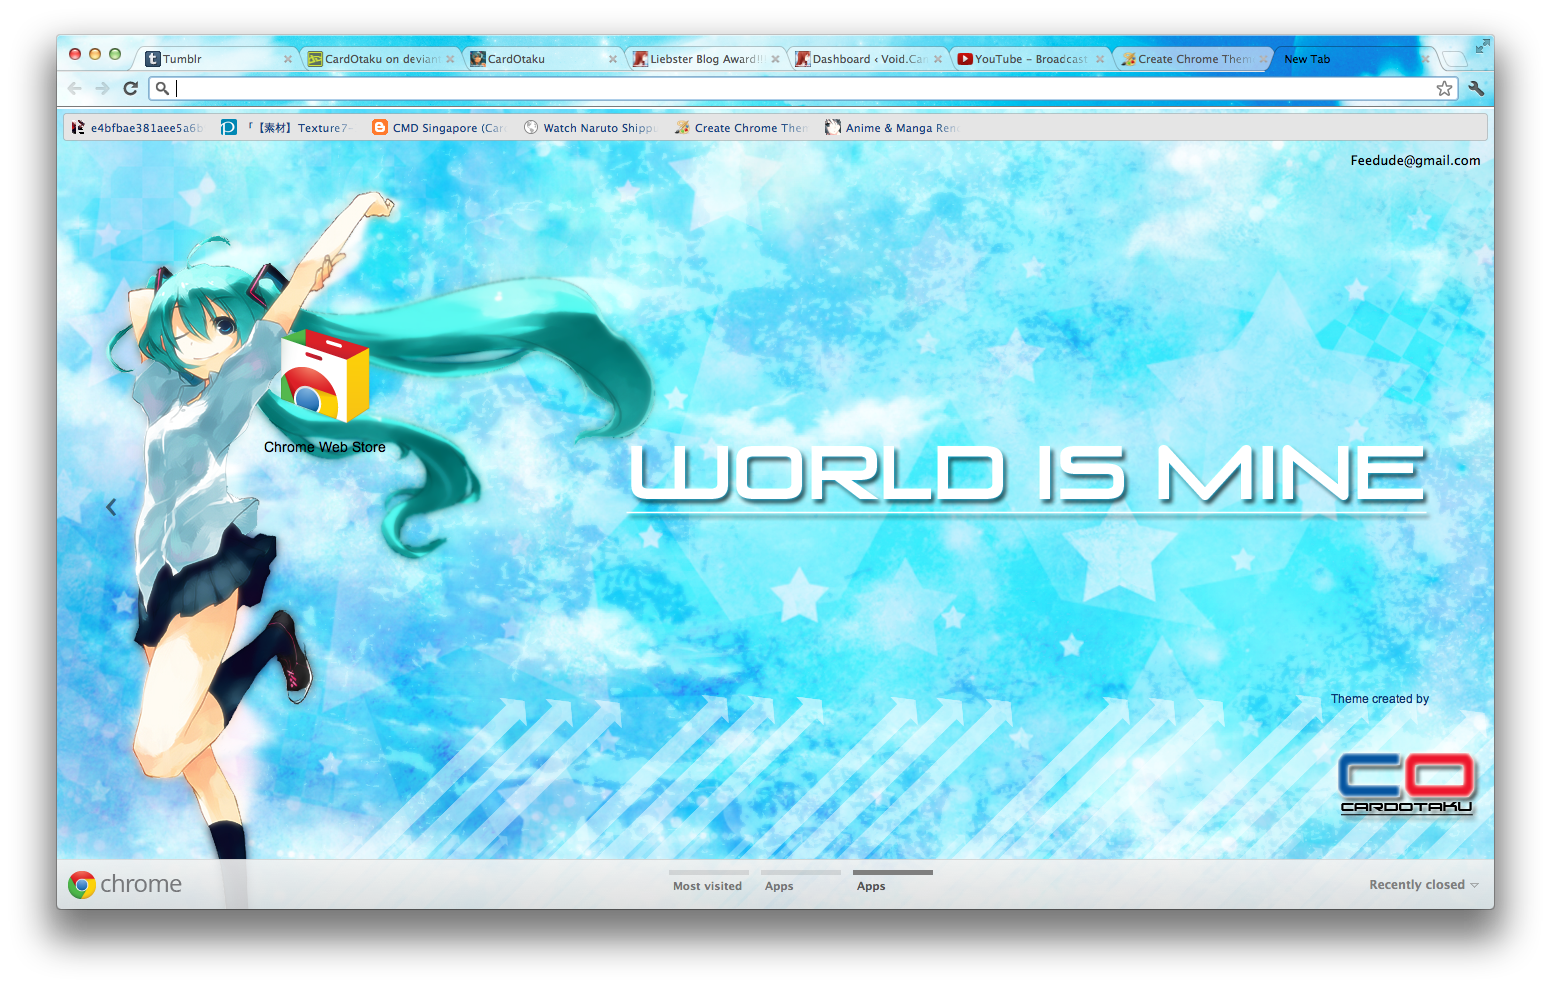The height and width of the screenshot is (988, 1551).
Task: Click the forward navigation arrow
Action: pyautogui.click(x=103, y=88)
